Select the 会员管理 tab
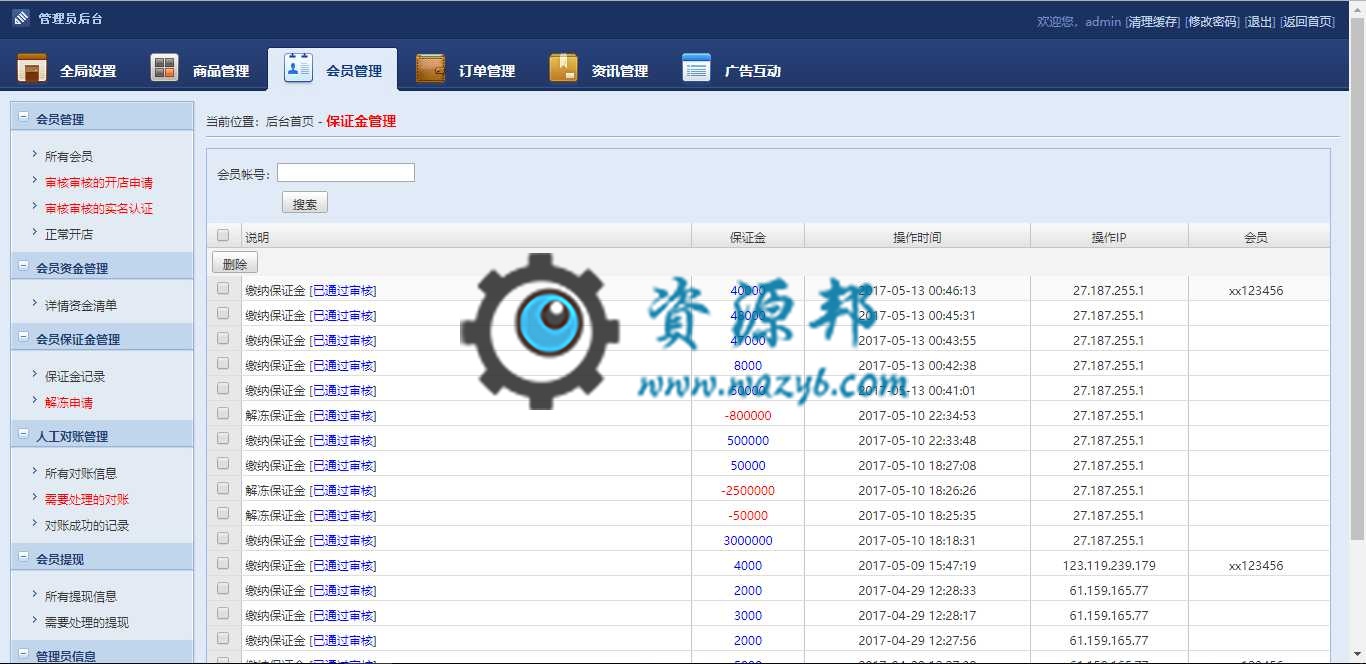 coord(333,70)
